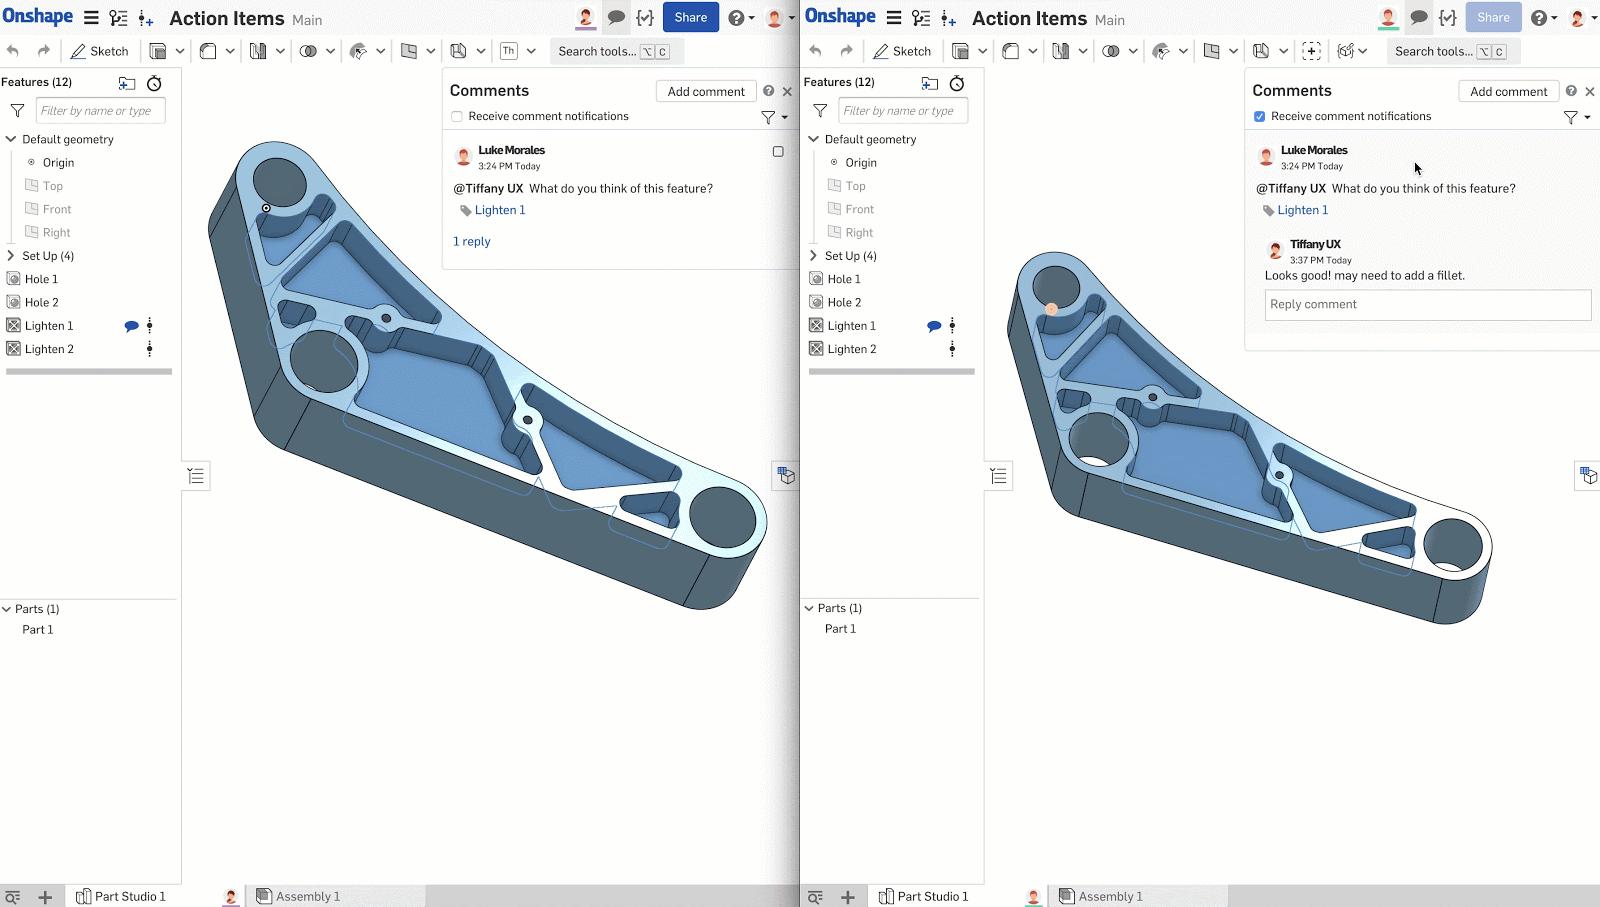The image size is (1600, 907).
Task: Click the stopwatch icon in left Features header
Action: [154, 83]
